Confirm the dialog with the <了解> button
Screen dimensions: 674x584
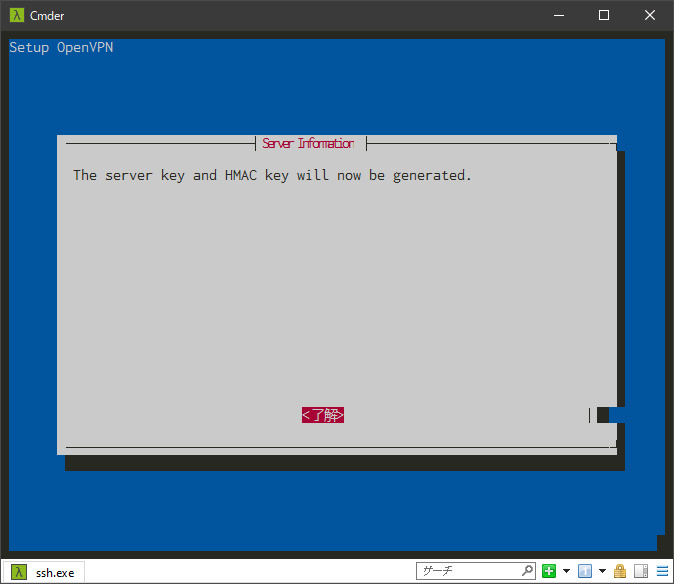coord(323,415)
